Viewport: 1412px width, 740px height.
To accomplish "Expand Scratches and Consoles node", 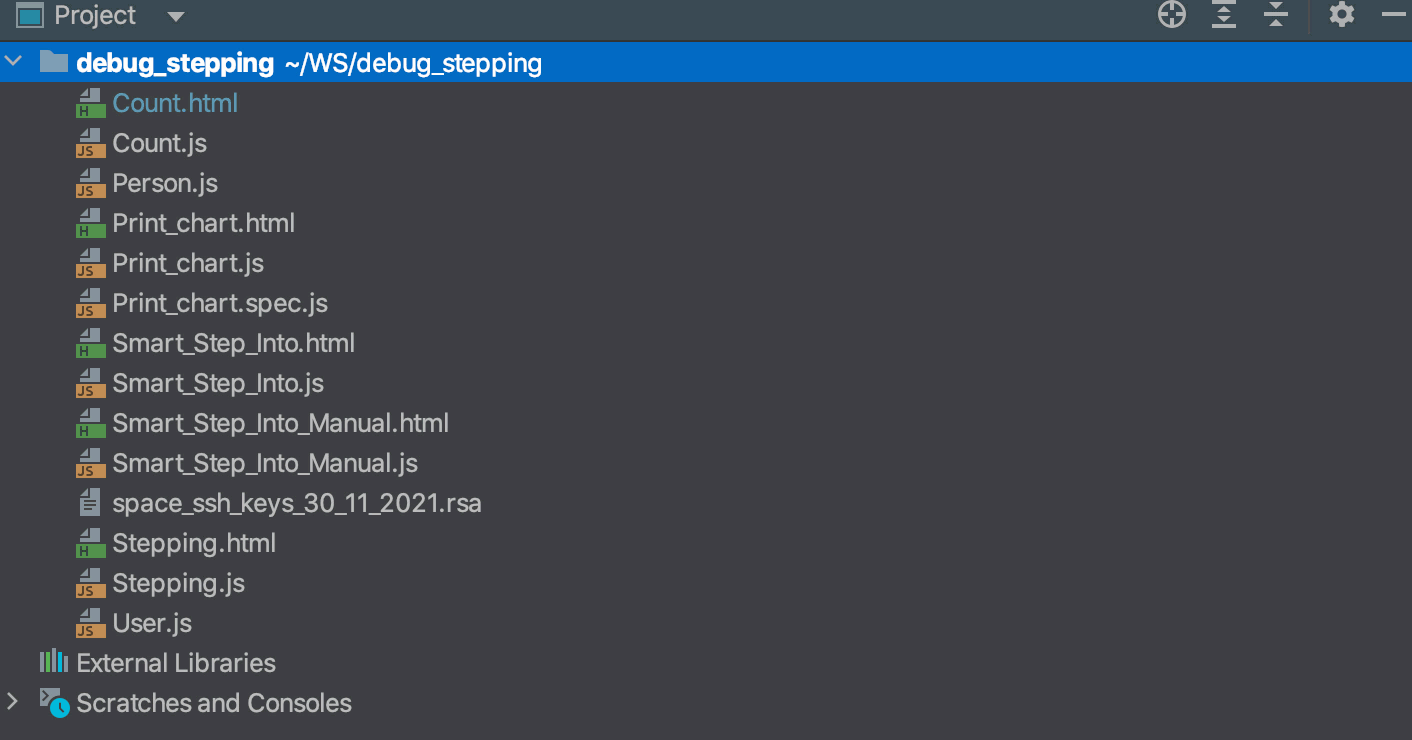I will [x=12, y=703].
